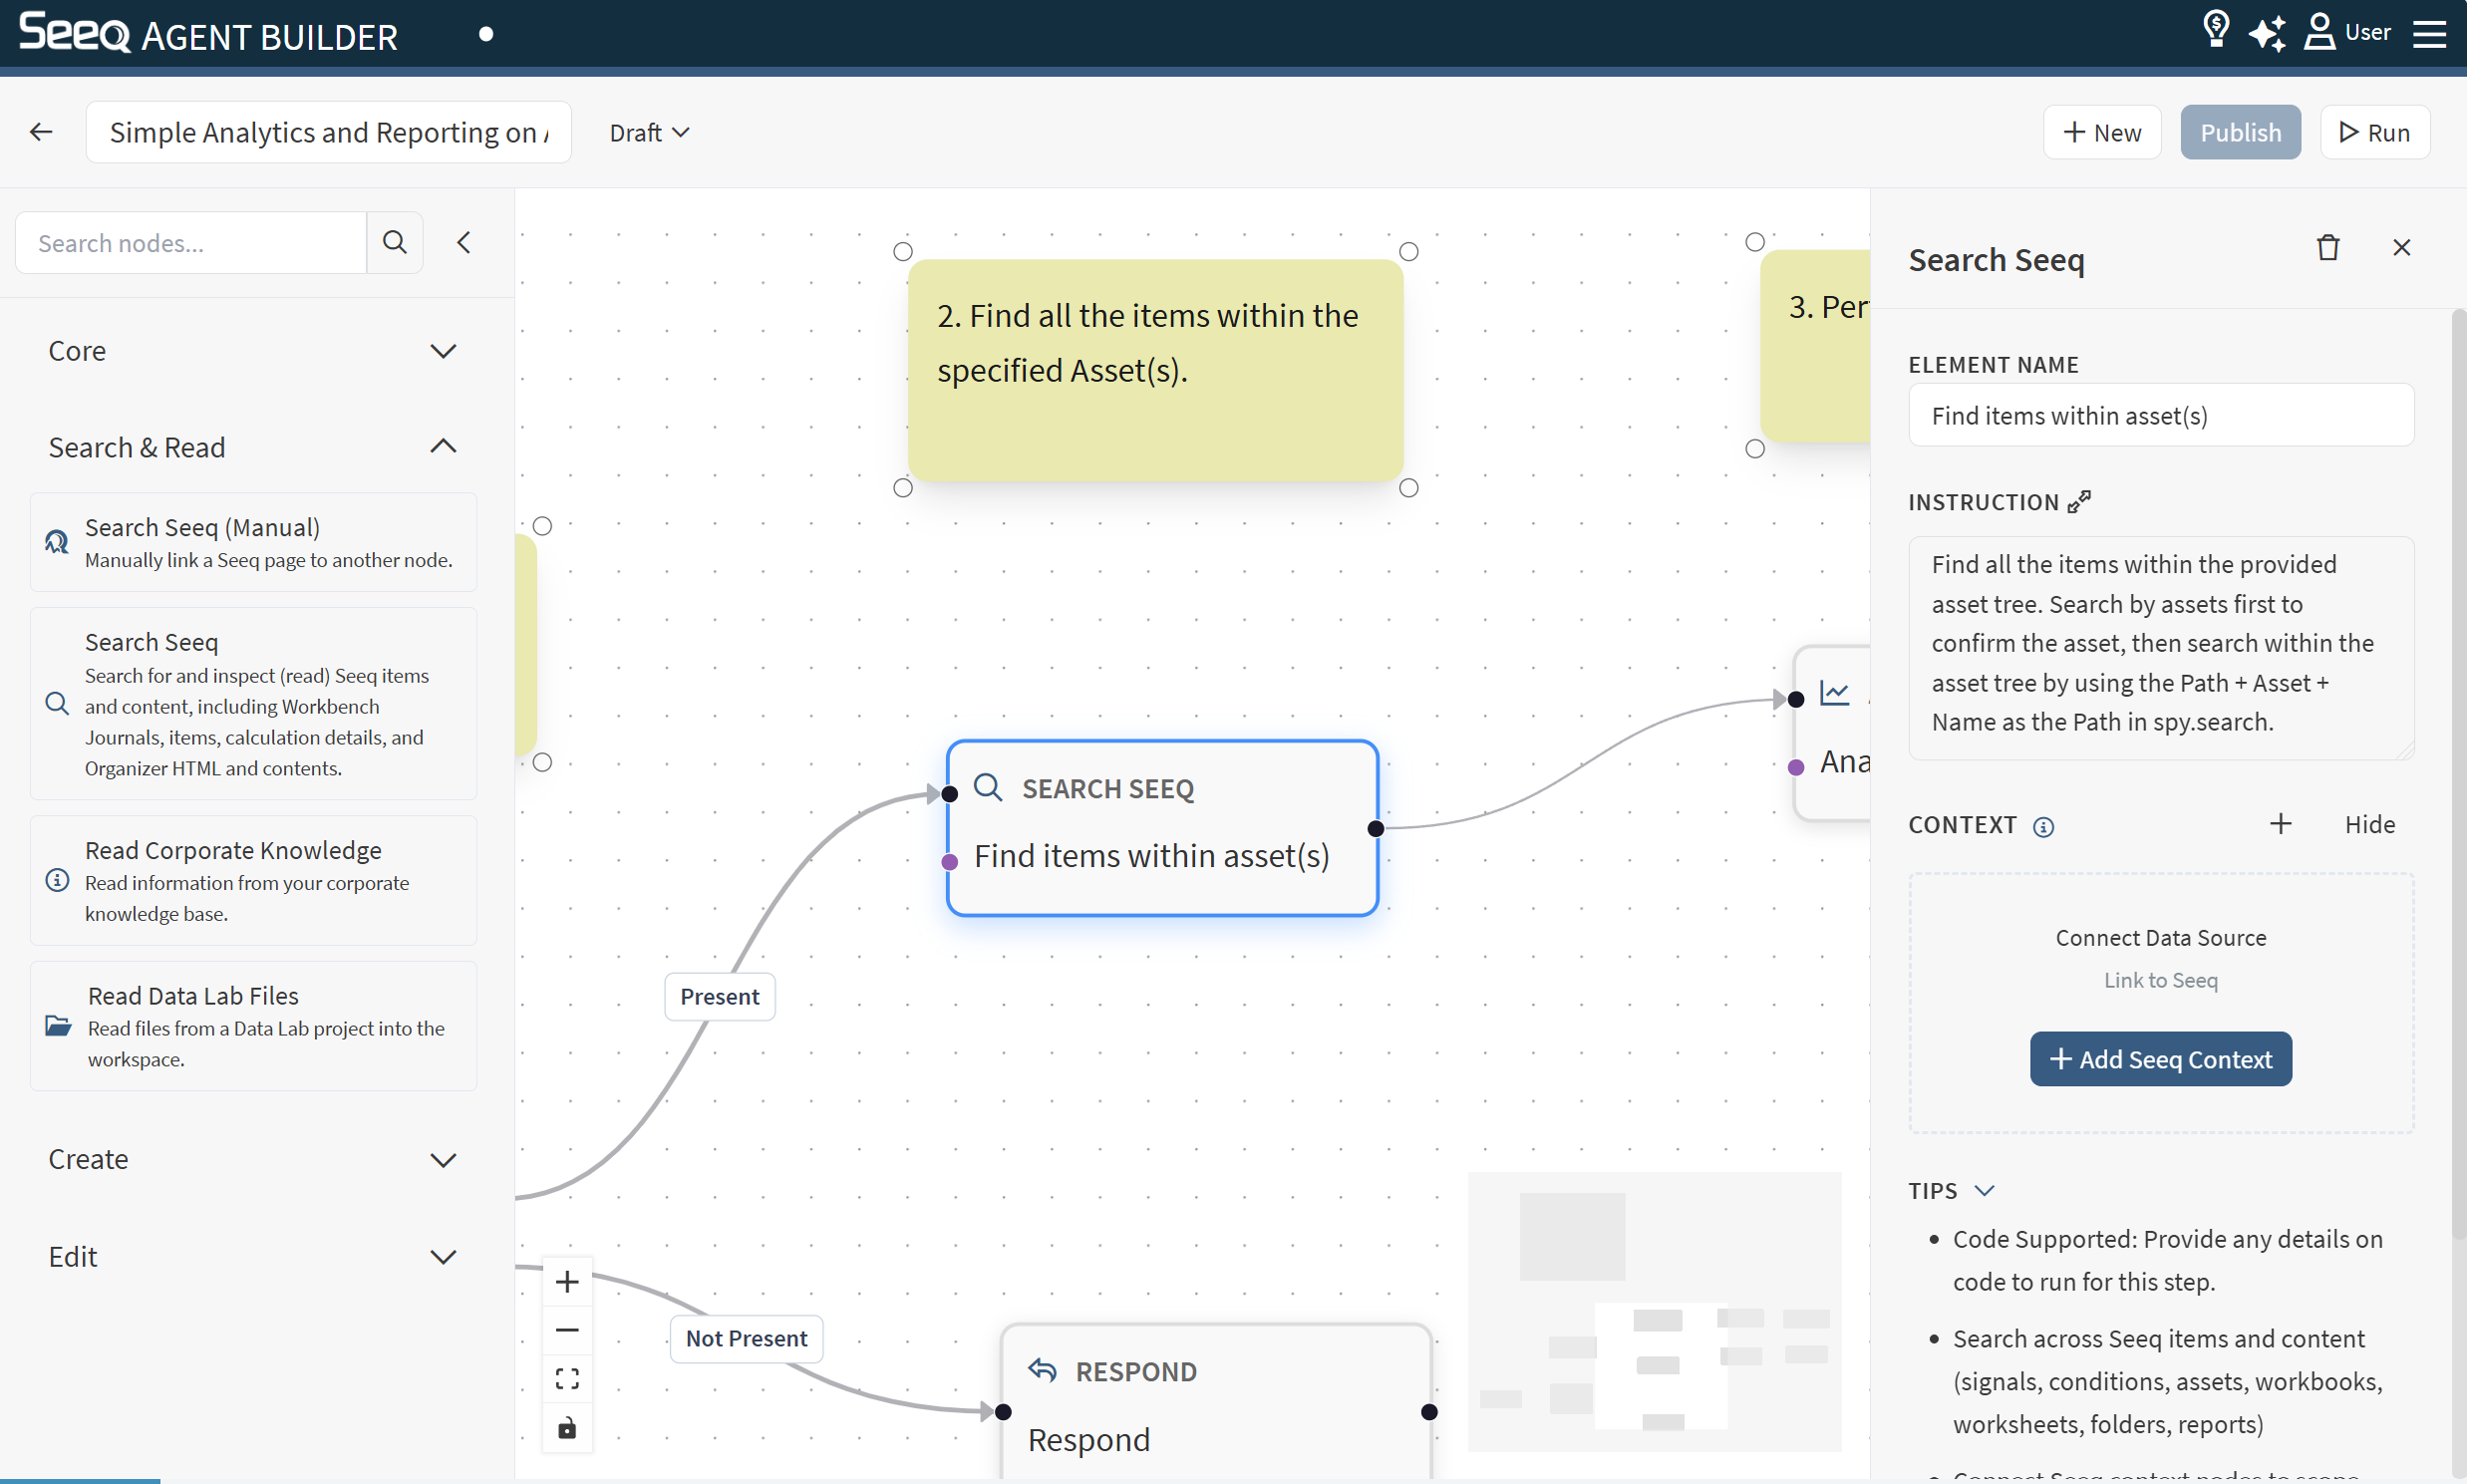This screenshot has height=1484, width=2467.
Task: Click the Add Seeq Context button
Action: (x=2160, y=1059)
